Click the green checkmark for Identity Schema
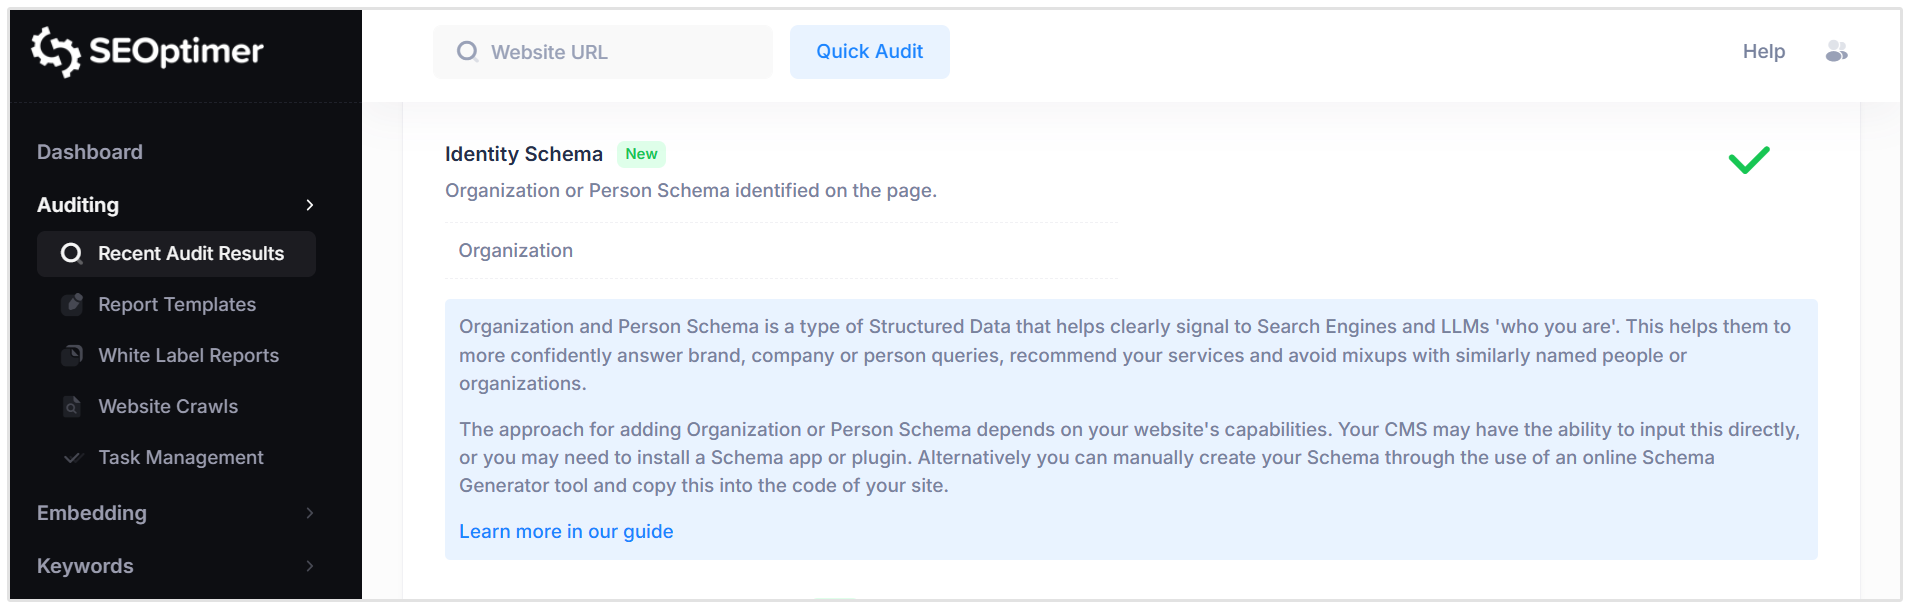 coord(1748,159)
